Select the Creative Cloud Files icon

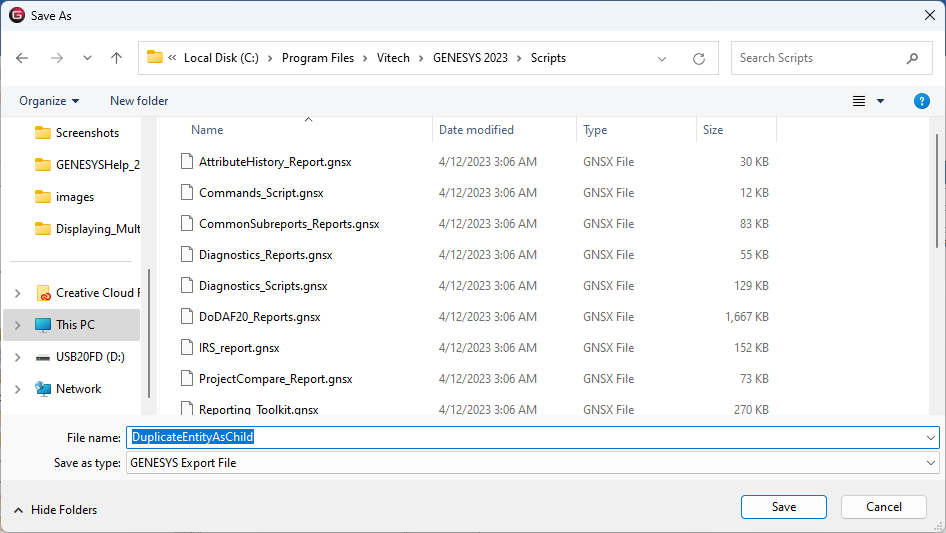tap(43, 293)
